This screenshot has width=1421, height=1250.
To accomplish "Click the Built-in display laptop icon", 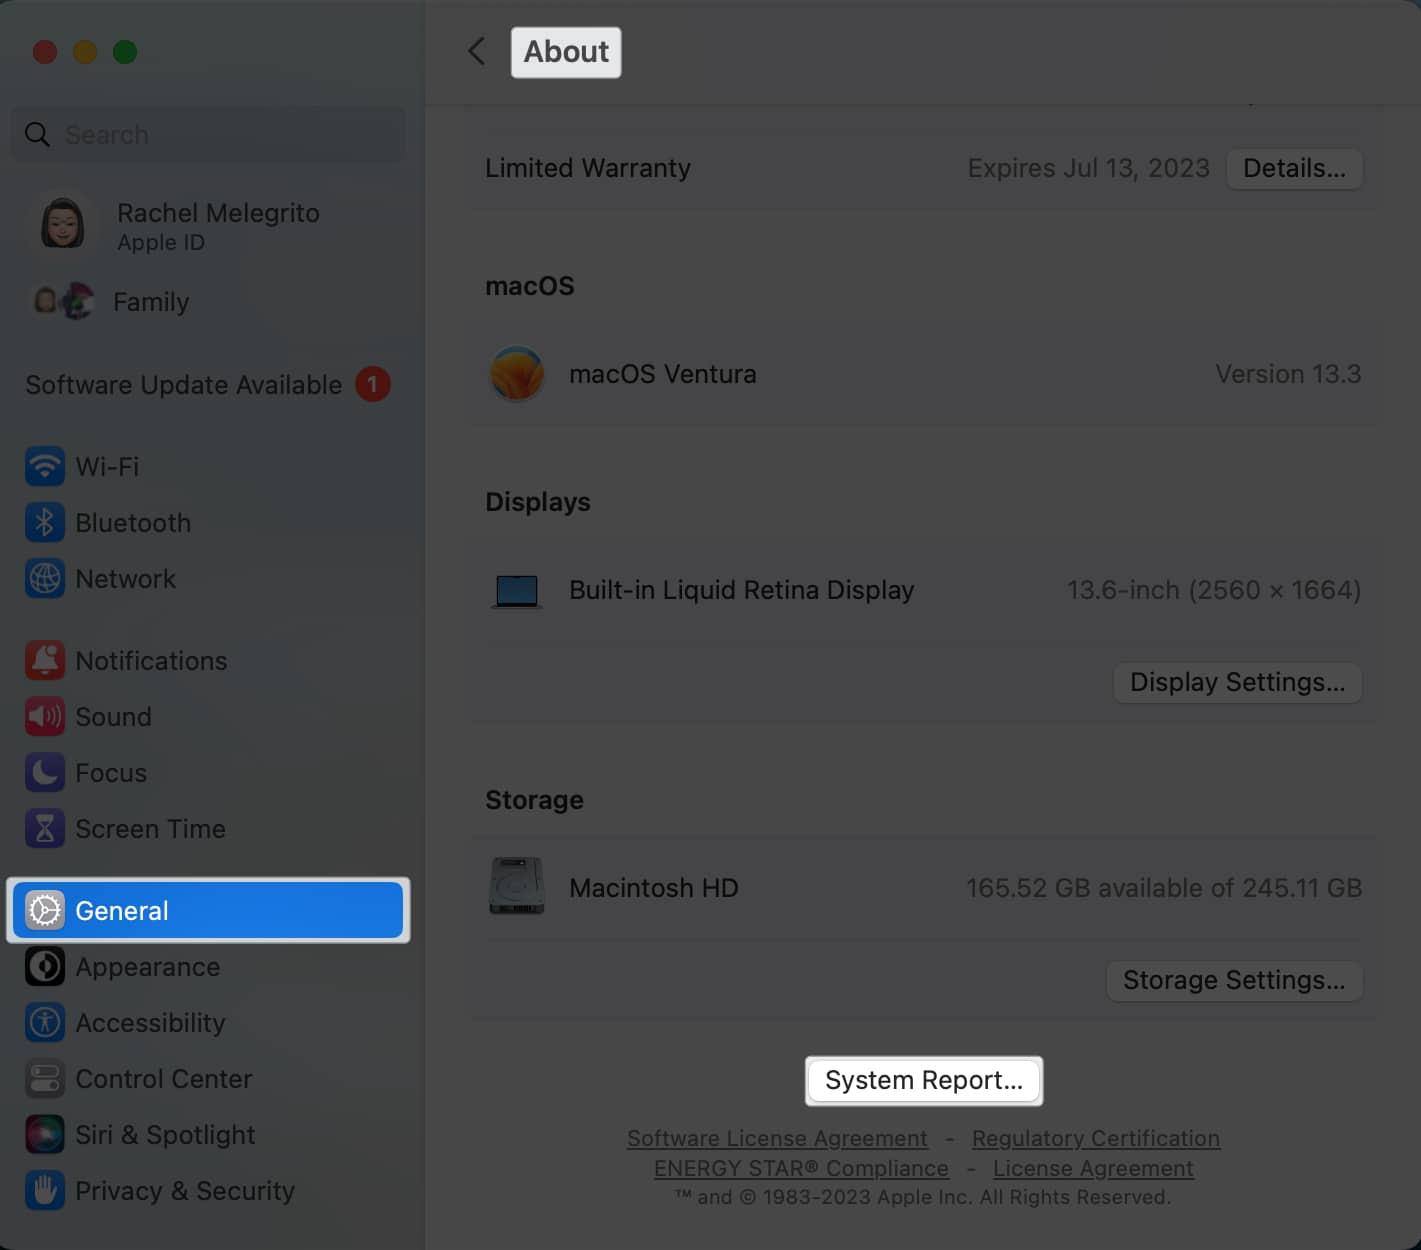I will [x=517, y=591].
